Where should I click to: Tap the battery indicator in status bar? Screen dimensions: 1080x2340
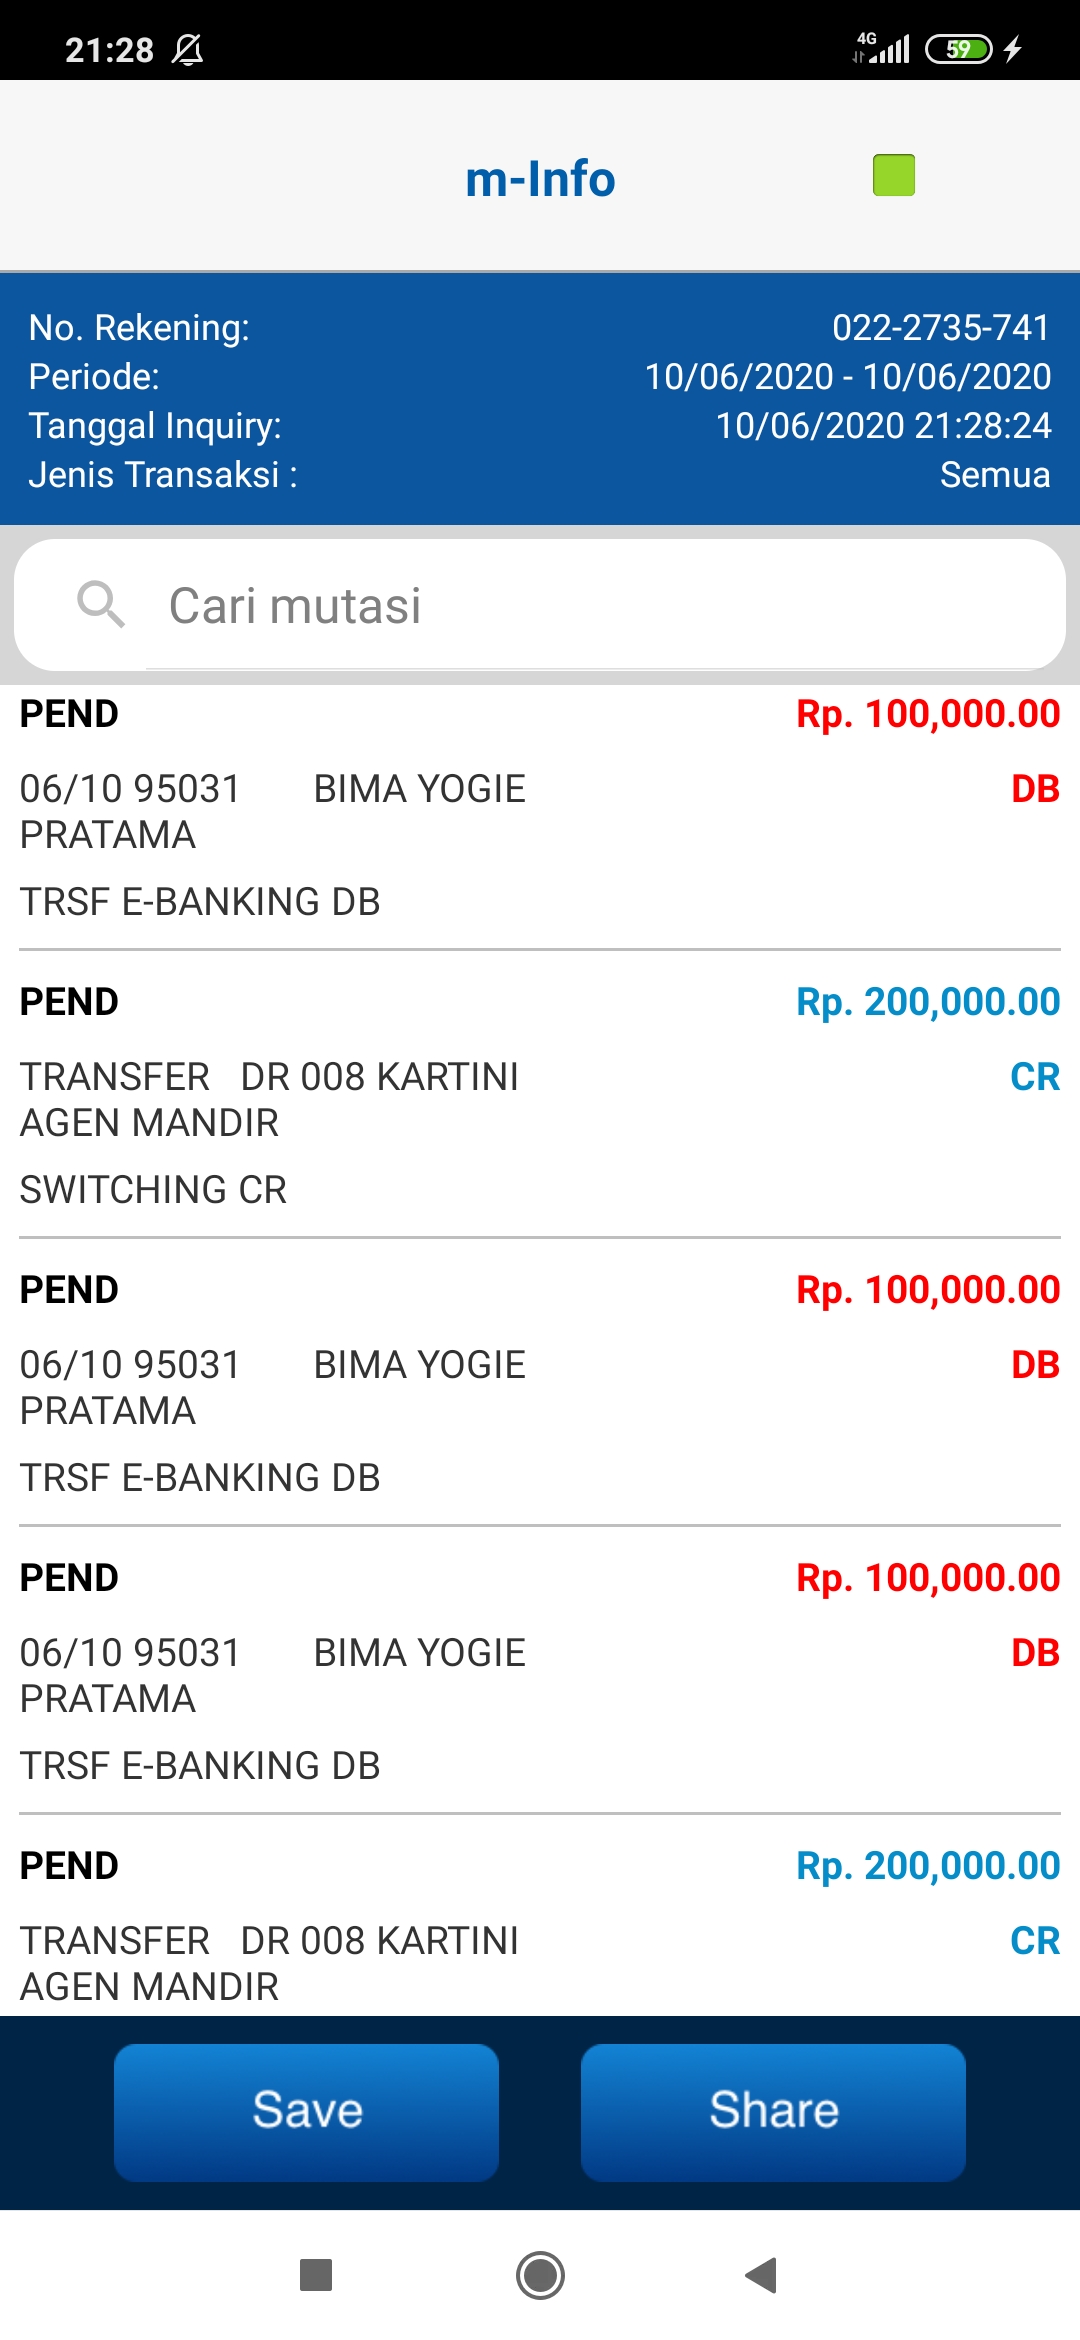pyautogui.click(x=958, y=49)
